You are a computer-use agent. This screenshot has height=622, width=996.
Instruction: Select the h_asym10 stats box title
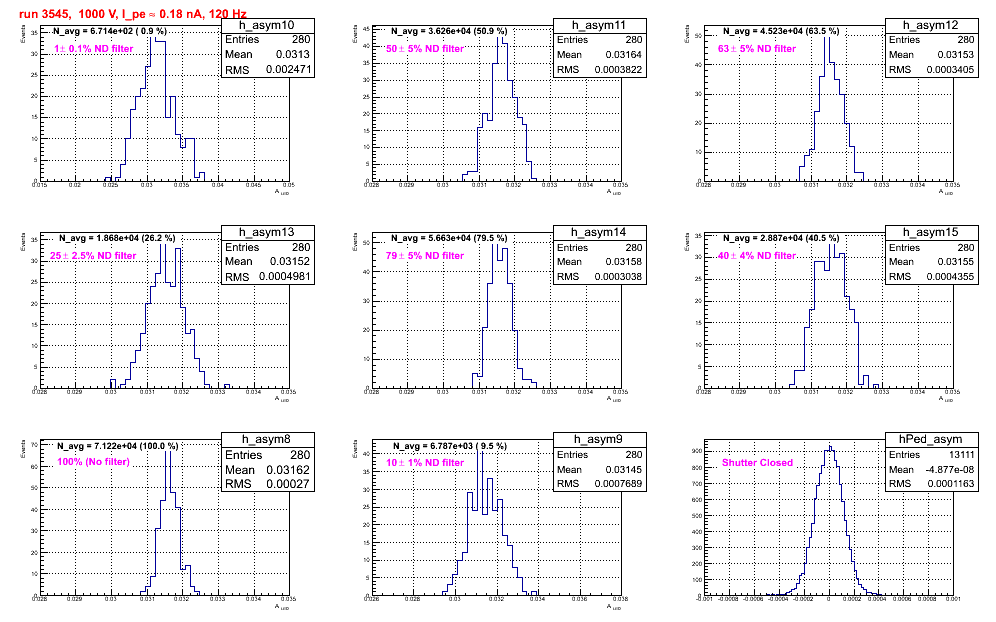pyautogui.click(x=267, y=25)
